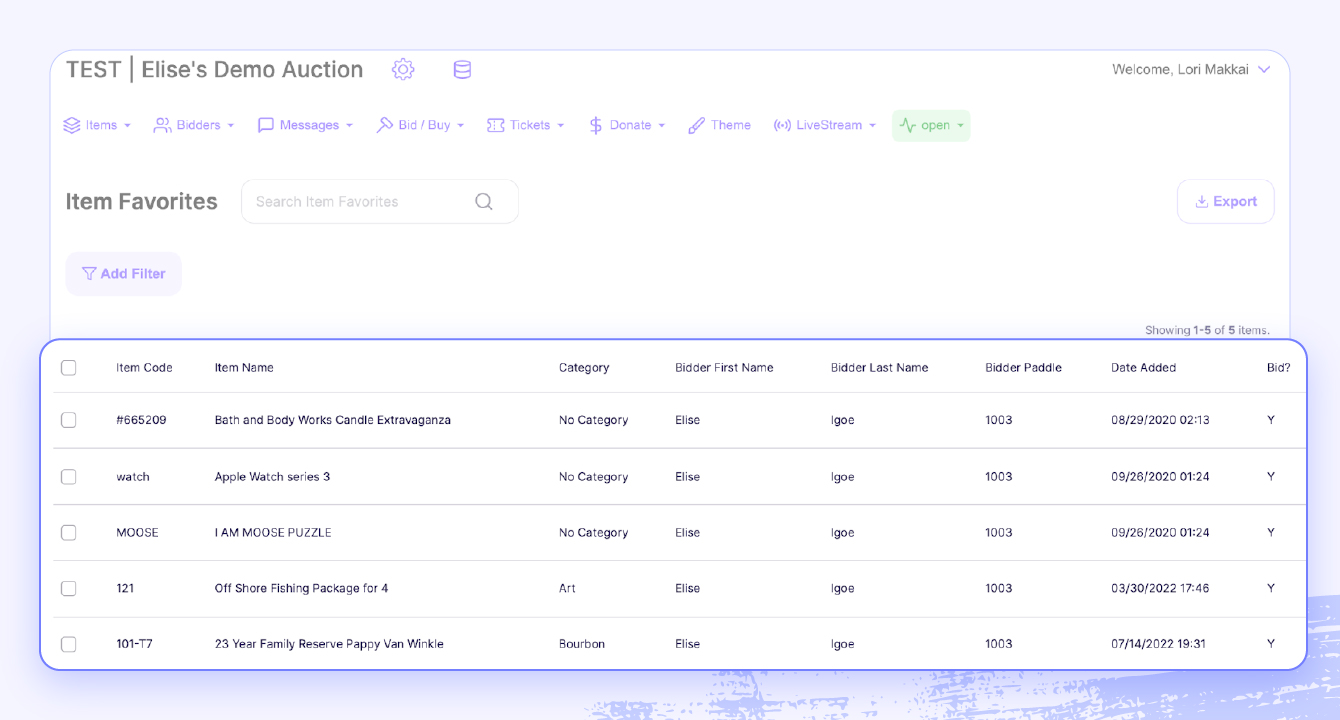Open the Theme menu item

tap(719, 125)
